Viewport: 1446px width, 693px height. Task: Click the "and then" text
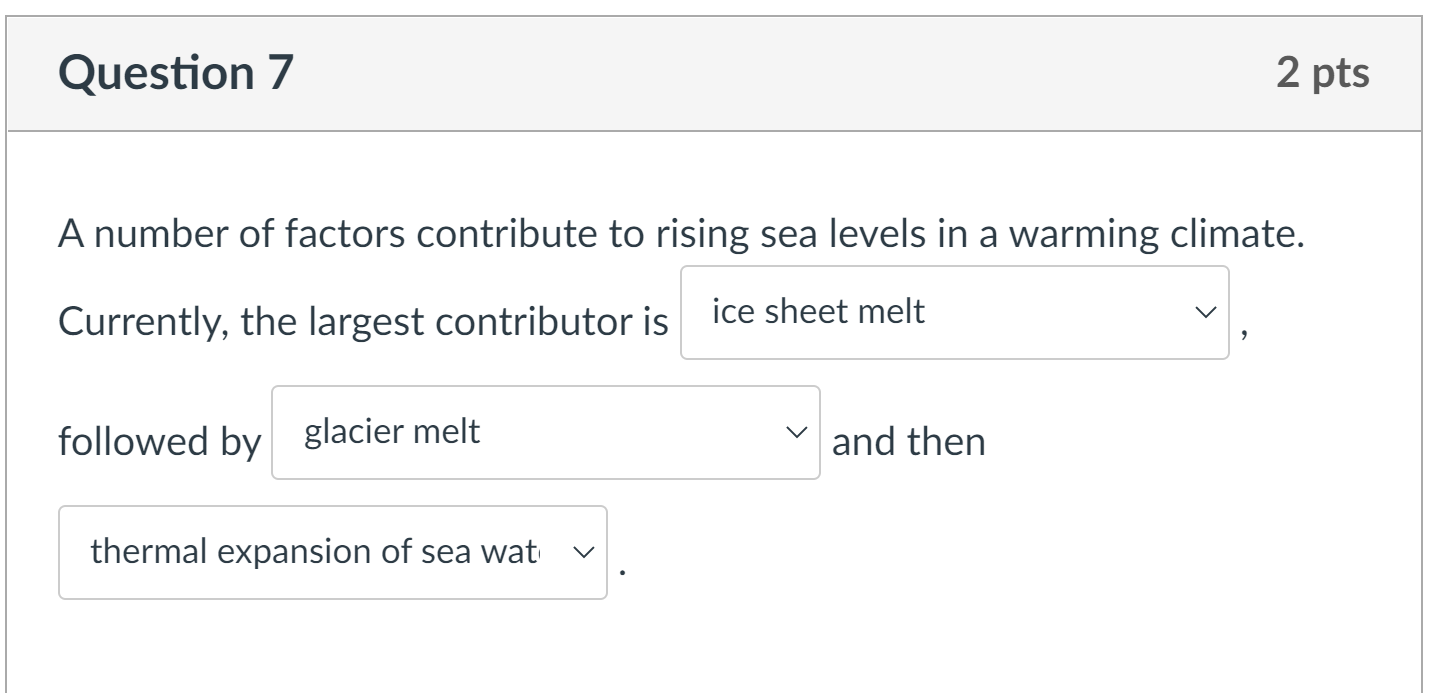(x=908, y=442)
